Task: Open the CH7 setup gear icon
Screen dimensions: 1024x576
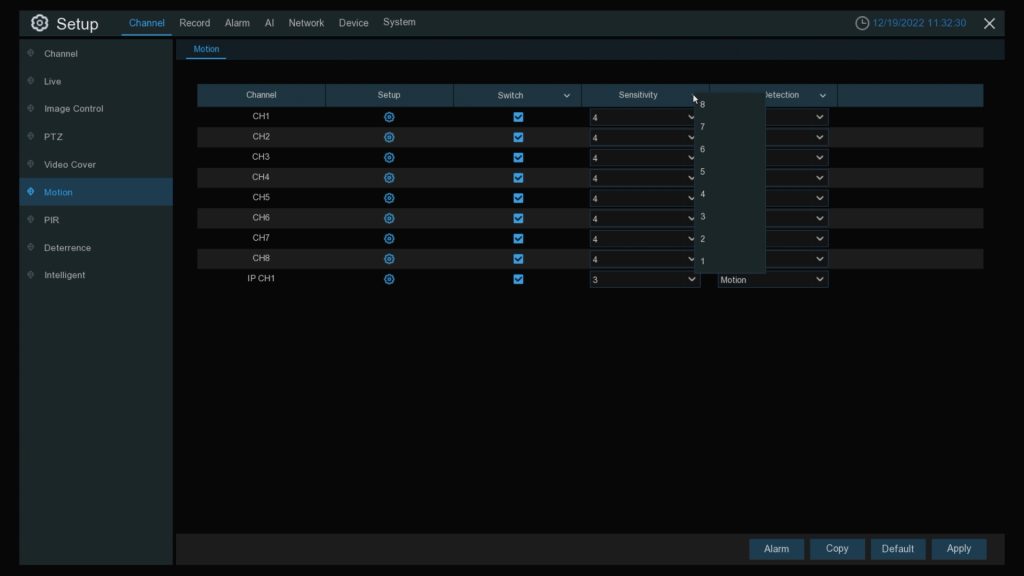Action: (389, 239)
